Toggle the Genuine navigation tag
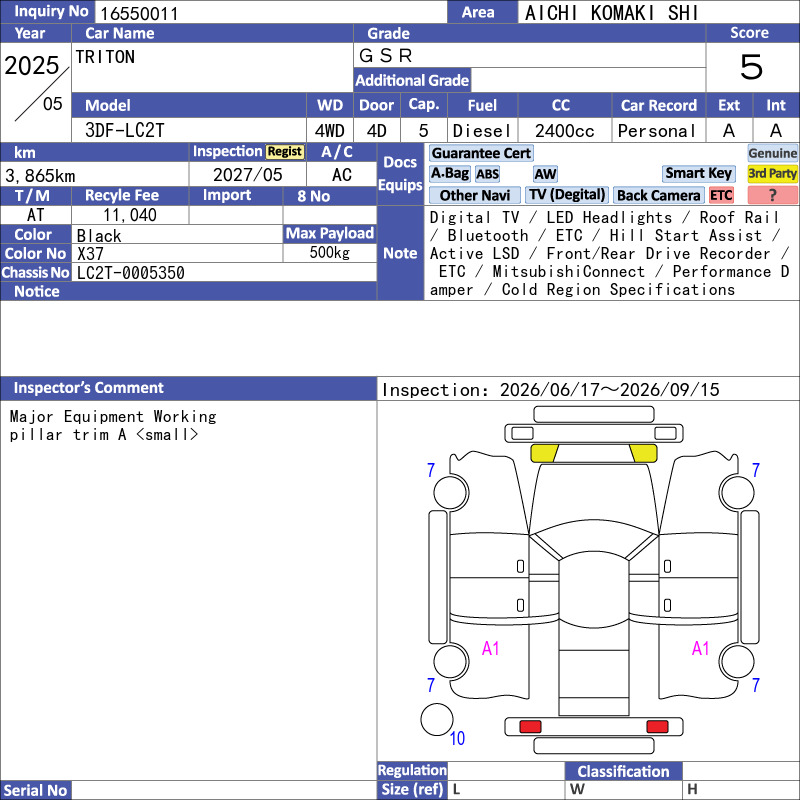The height and width of the screenshot is (800, 800). coord(772,153)
